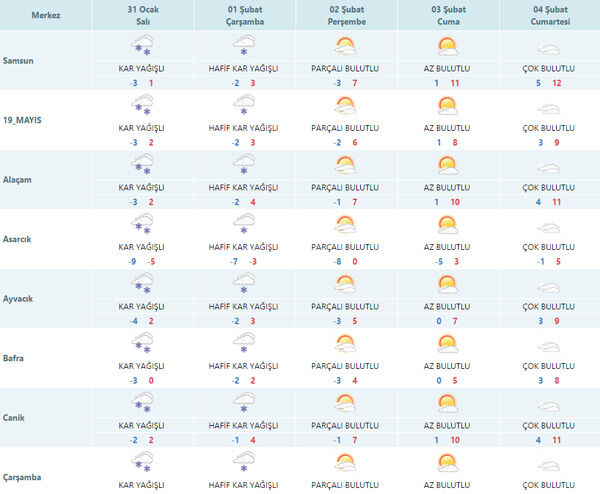This screenshot has width=600, height=494.
Task: Select the 31 Ocak Salı column header
Action: click(x=141, y=15)
